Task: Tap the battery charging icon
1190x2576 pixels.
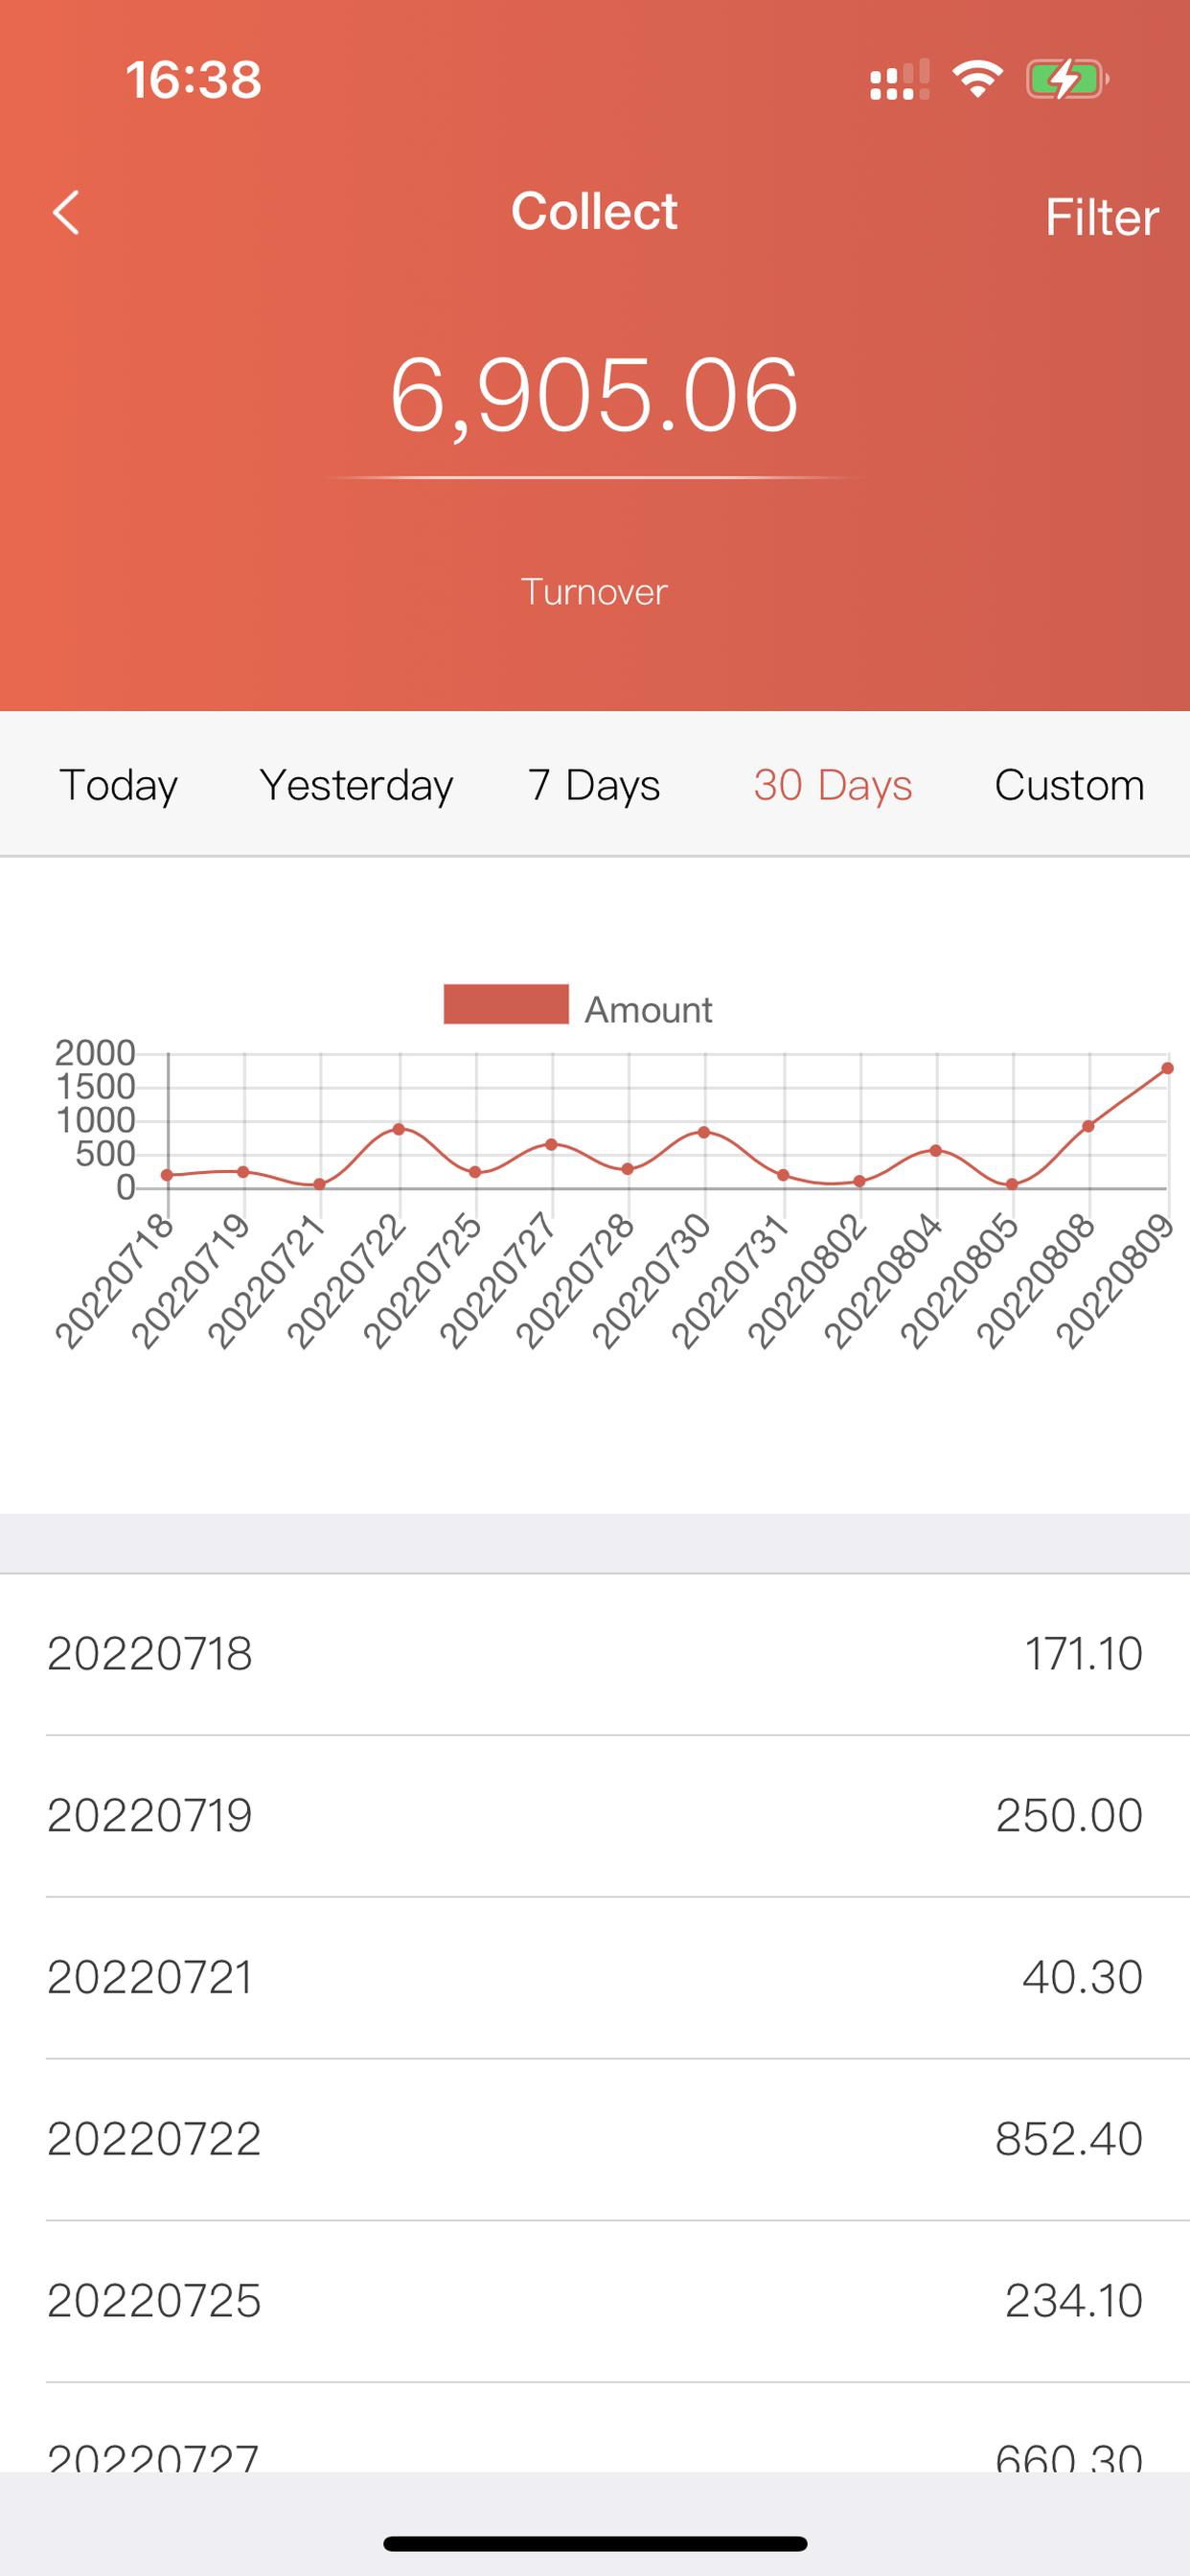Action: pos(1067,79)
